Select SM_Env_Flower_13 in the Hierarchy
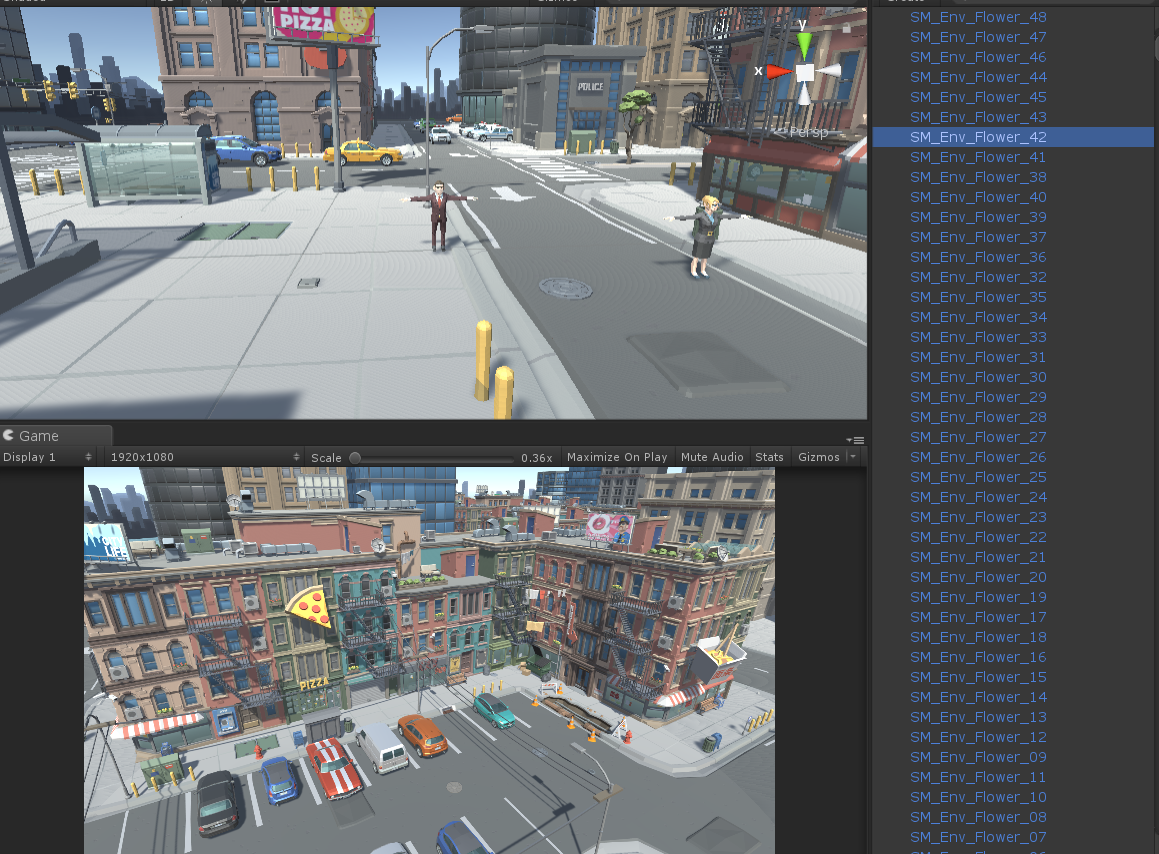Image resolution: width=1159 pixels, height=854 pixels. click(x=1013, y=716)
